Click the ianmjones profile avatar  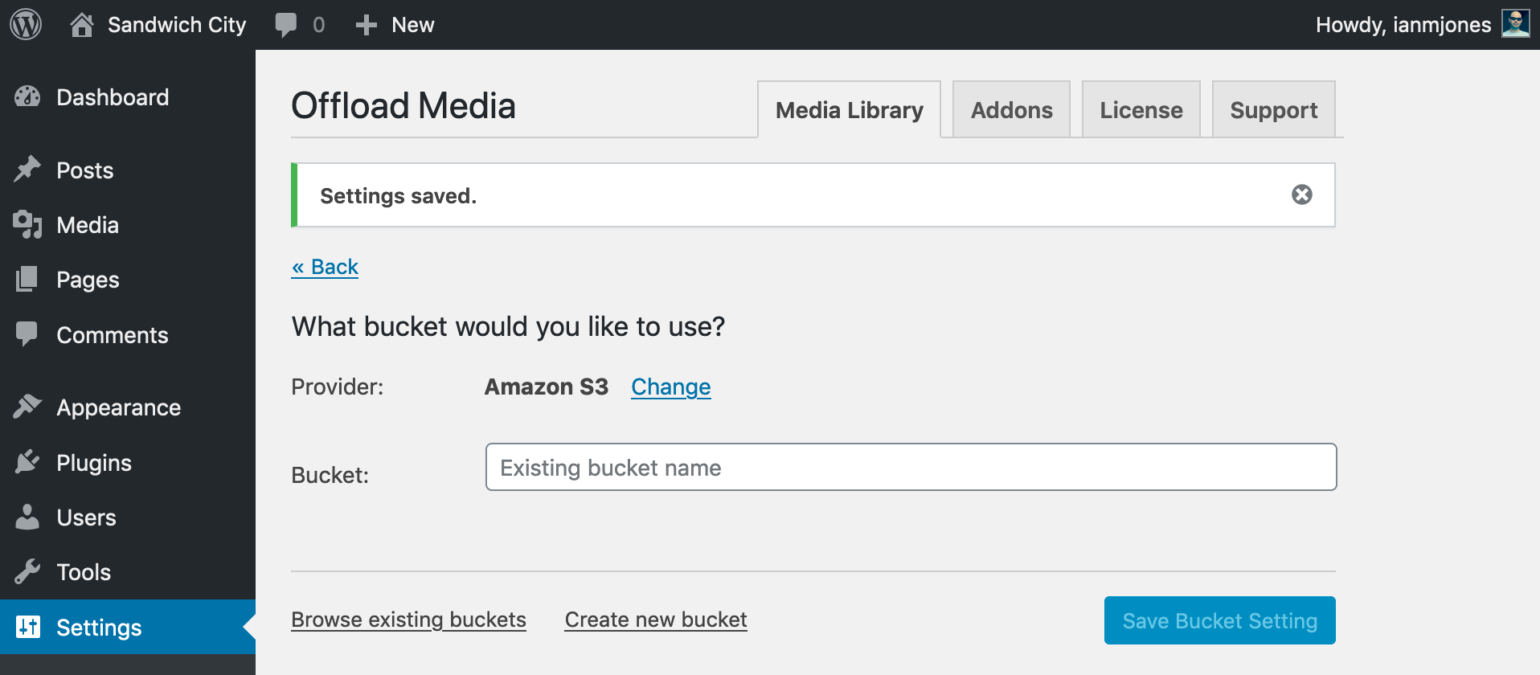(1516, 23)
